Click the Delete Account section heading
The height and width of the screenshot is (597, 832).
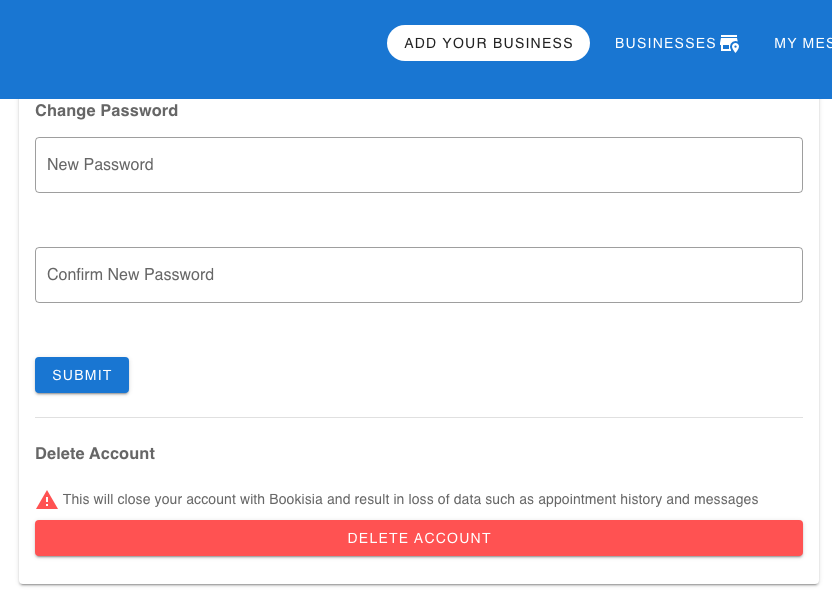click(95, 454)
